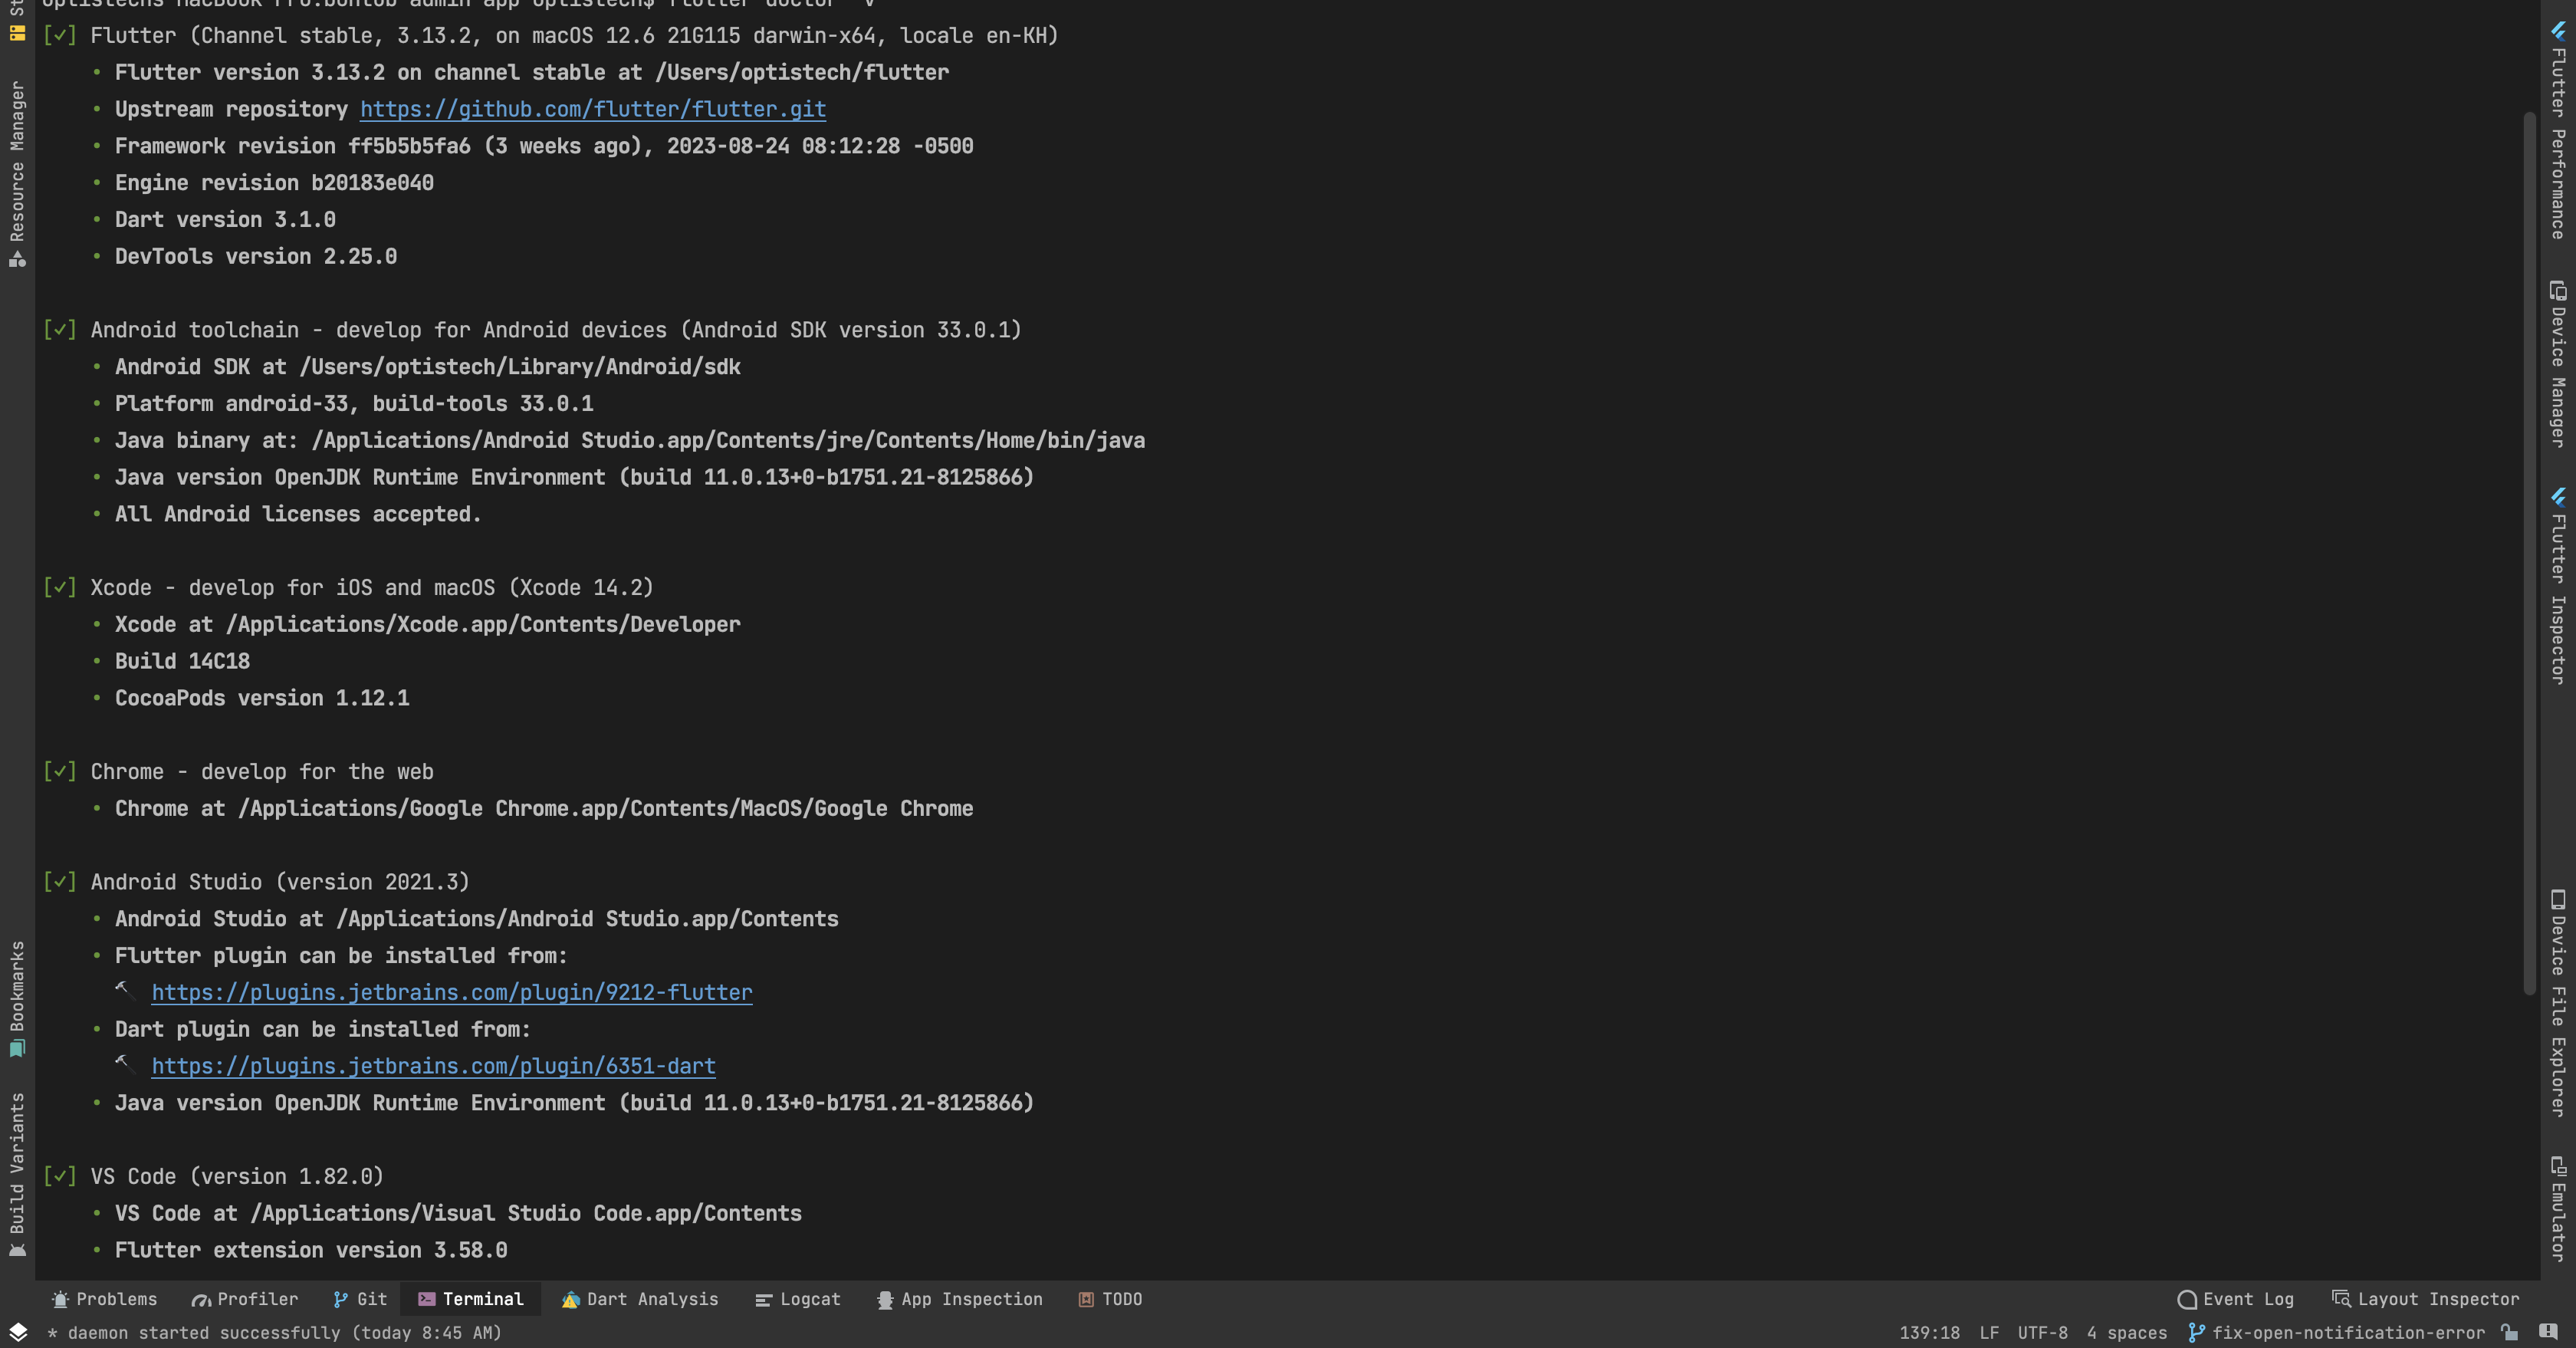Open the fix-open-notification-error branch popup
Viewport: 2576px width, 1348px height.
click(2340, 1333)
